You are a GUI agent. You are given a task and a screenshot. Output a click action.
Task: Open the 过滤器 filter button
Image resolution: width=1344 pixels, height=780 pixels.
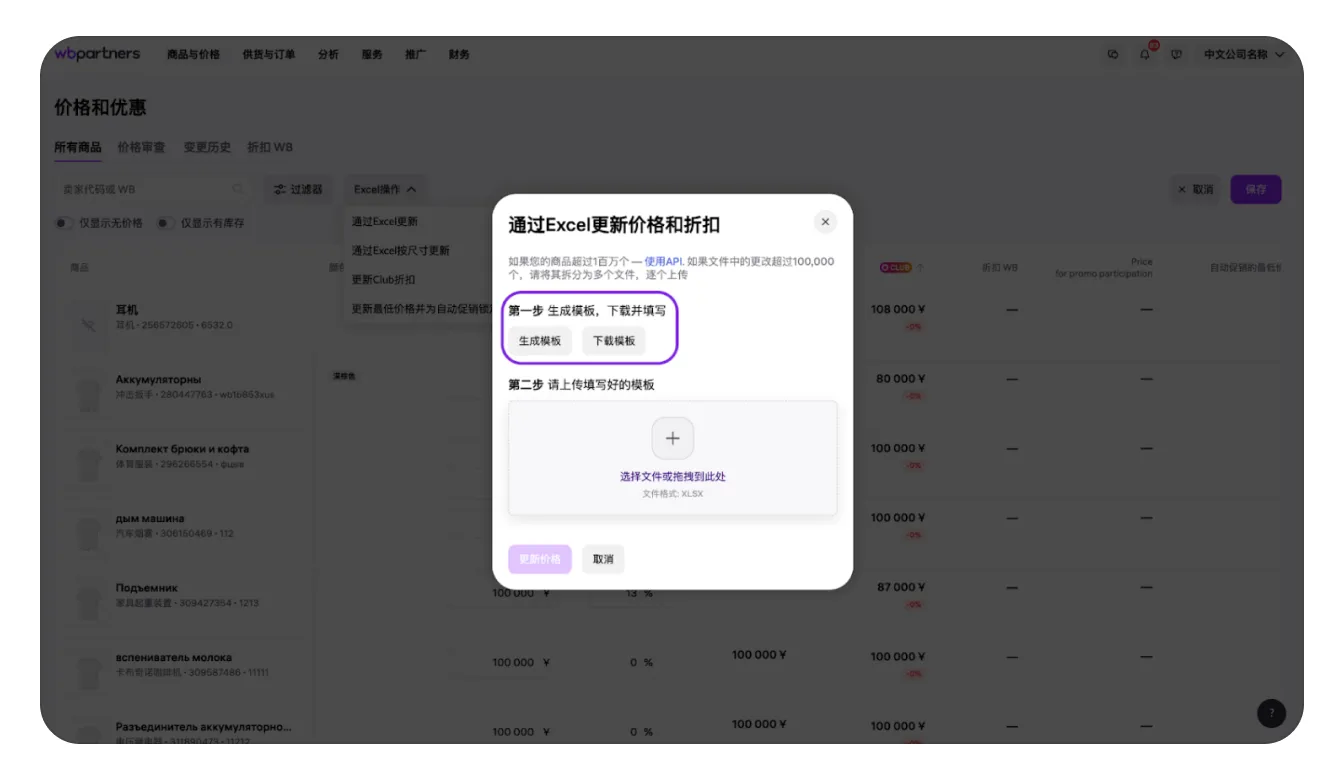pyautogui.click(x=298, y=189)
